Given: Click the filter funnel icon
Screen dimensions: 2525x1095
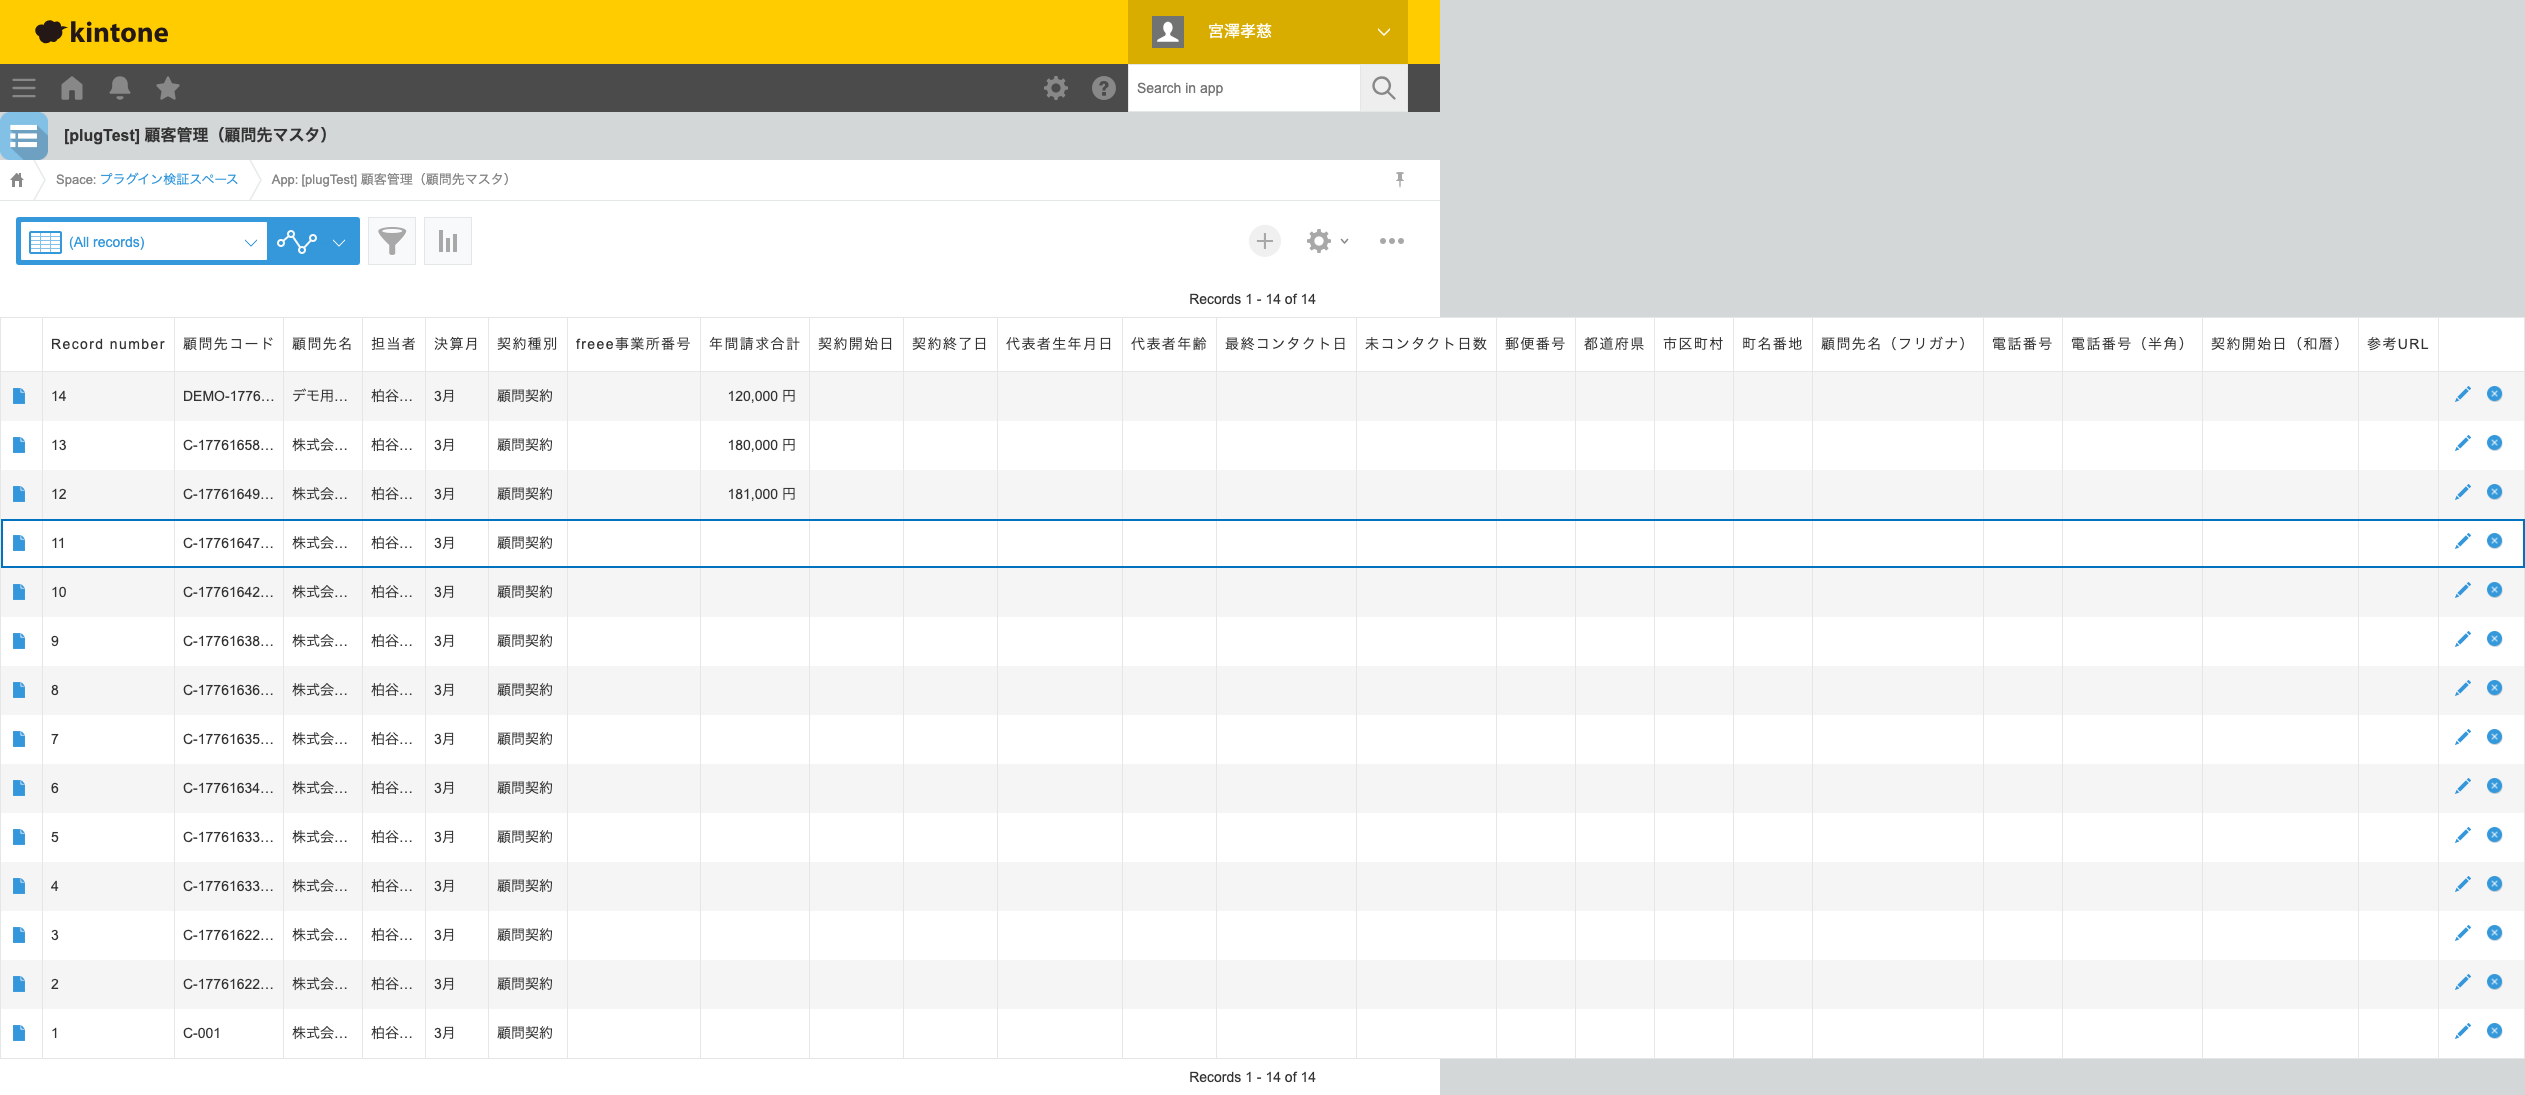Looking at the screenshot, I should click(392, 241).
